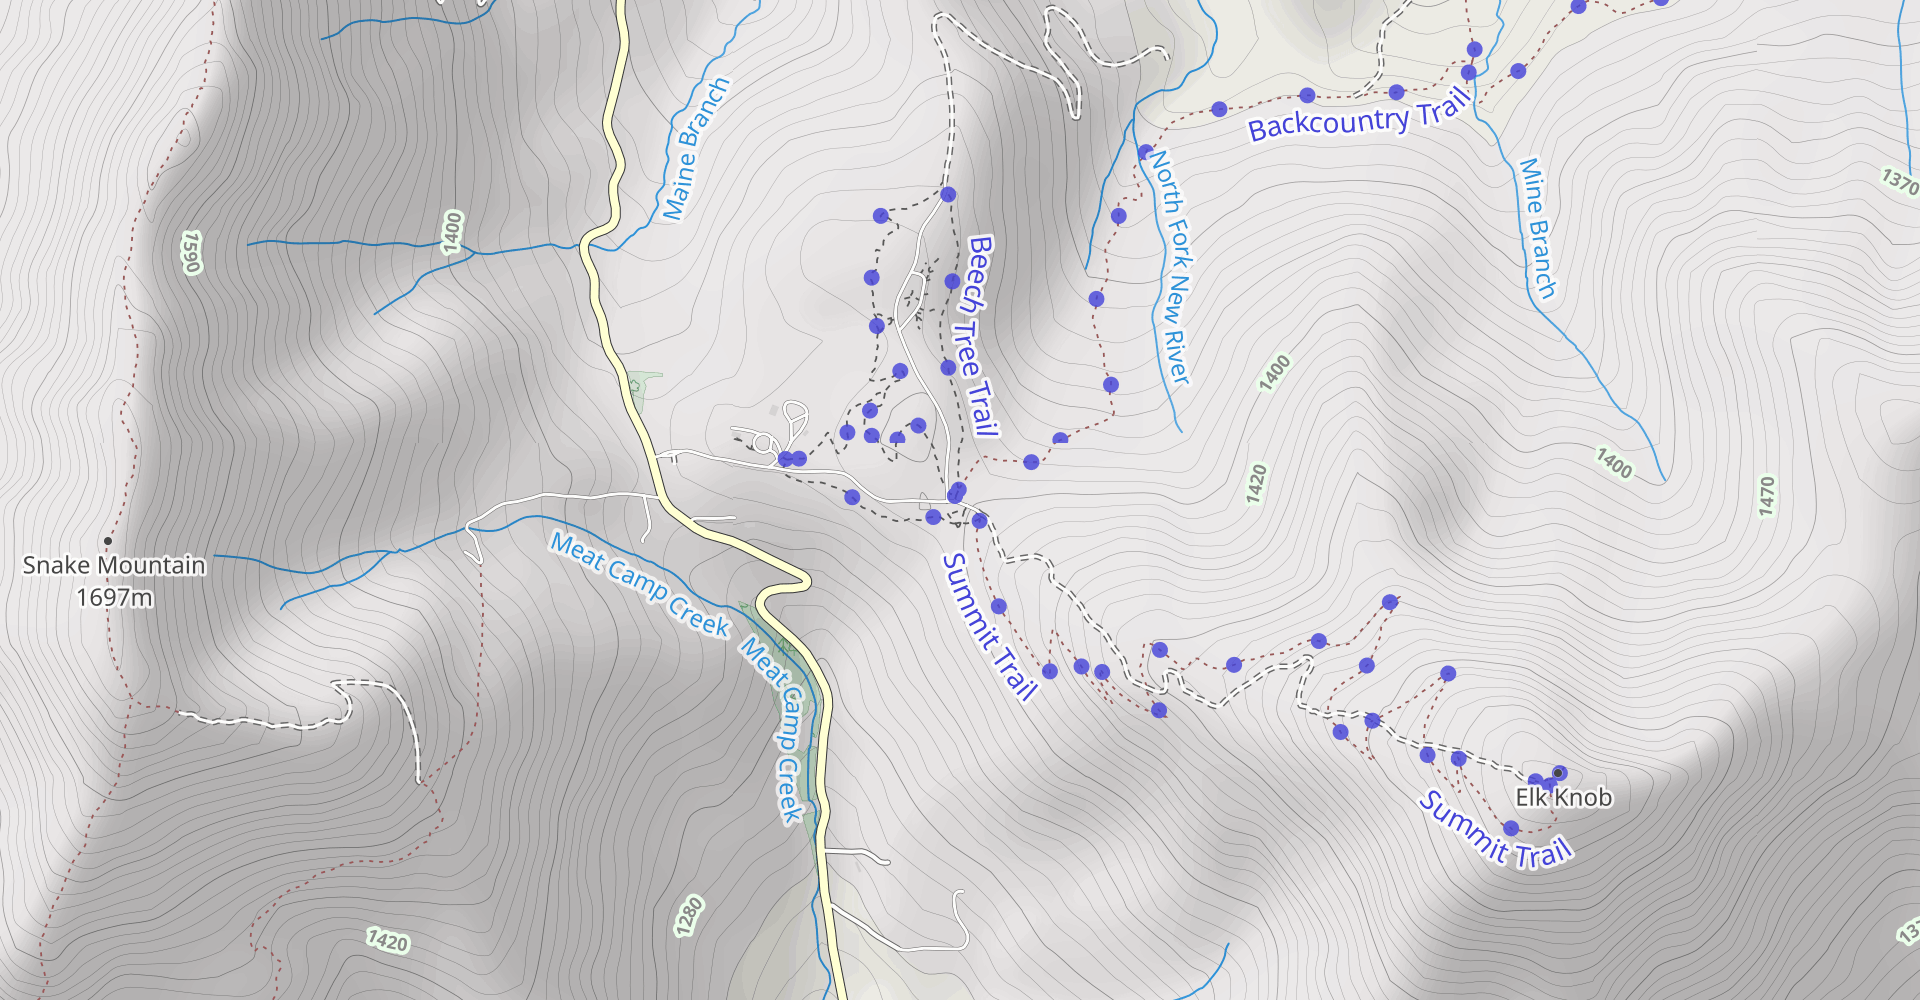Click the Elk Knob label
Viewport: 1920px width, 1000px height.
point(1564,797)
